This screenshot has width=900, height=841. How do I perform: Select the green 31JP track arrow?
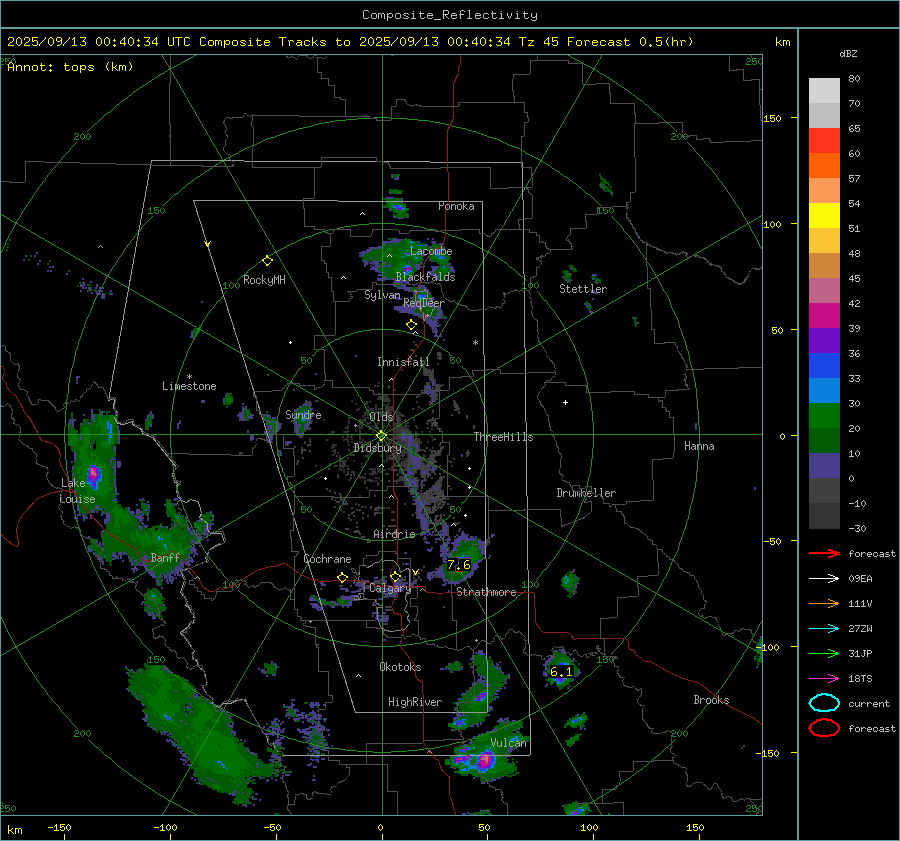coord(824,653)
